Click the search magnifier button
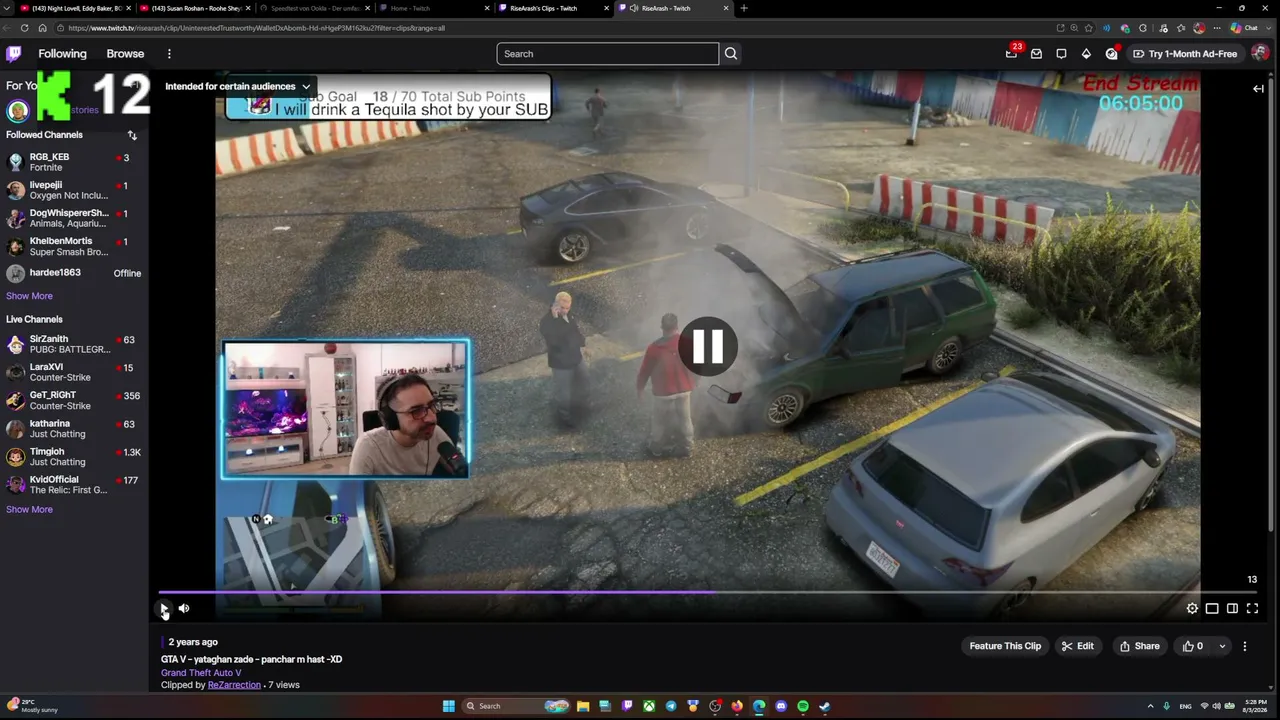 click(x=731, y=54)
